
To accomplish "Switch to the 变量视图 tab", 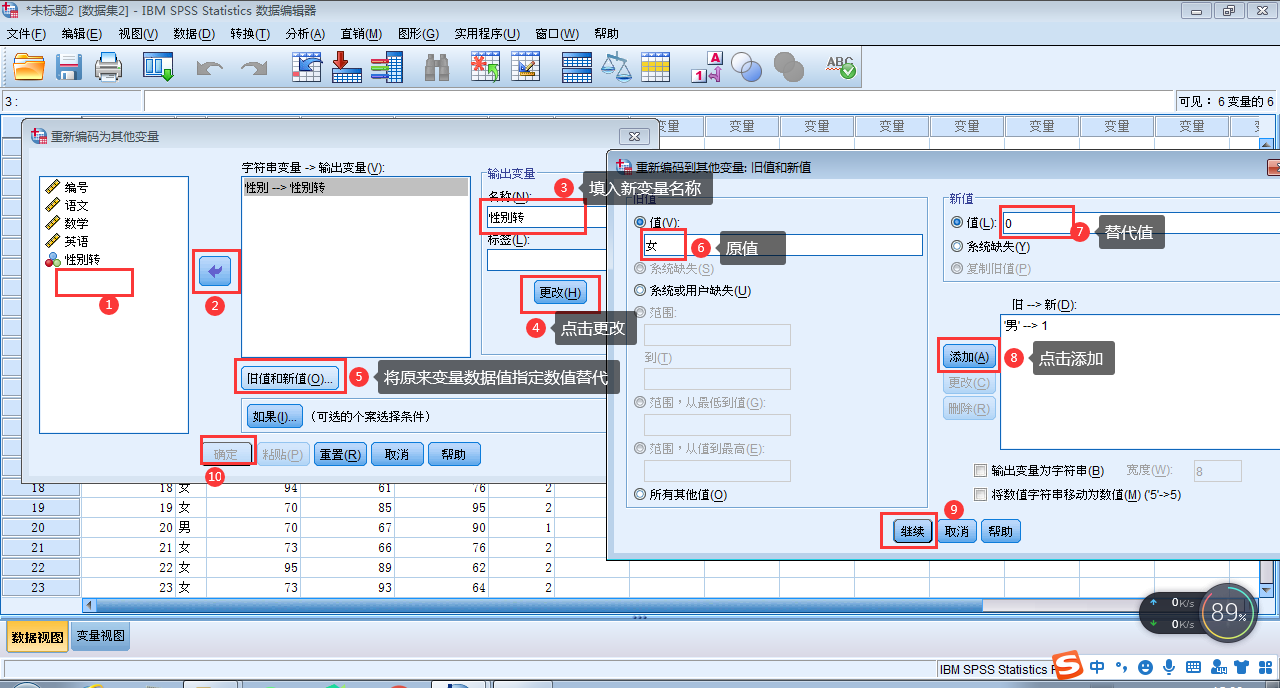I will (100, 636).
